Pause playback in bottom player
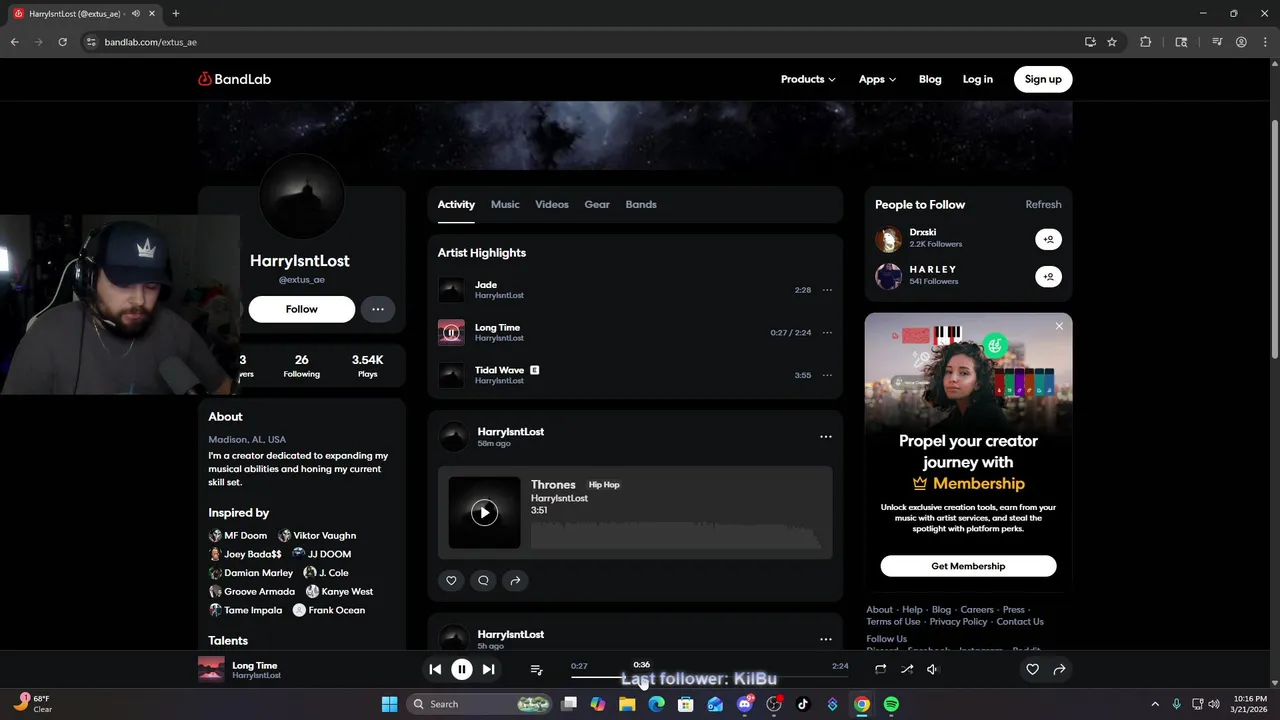 (x=461, y=669)
